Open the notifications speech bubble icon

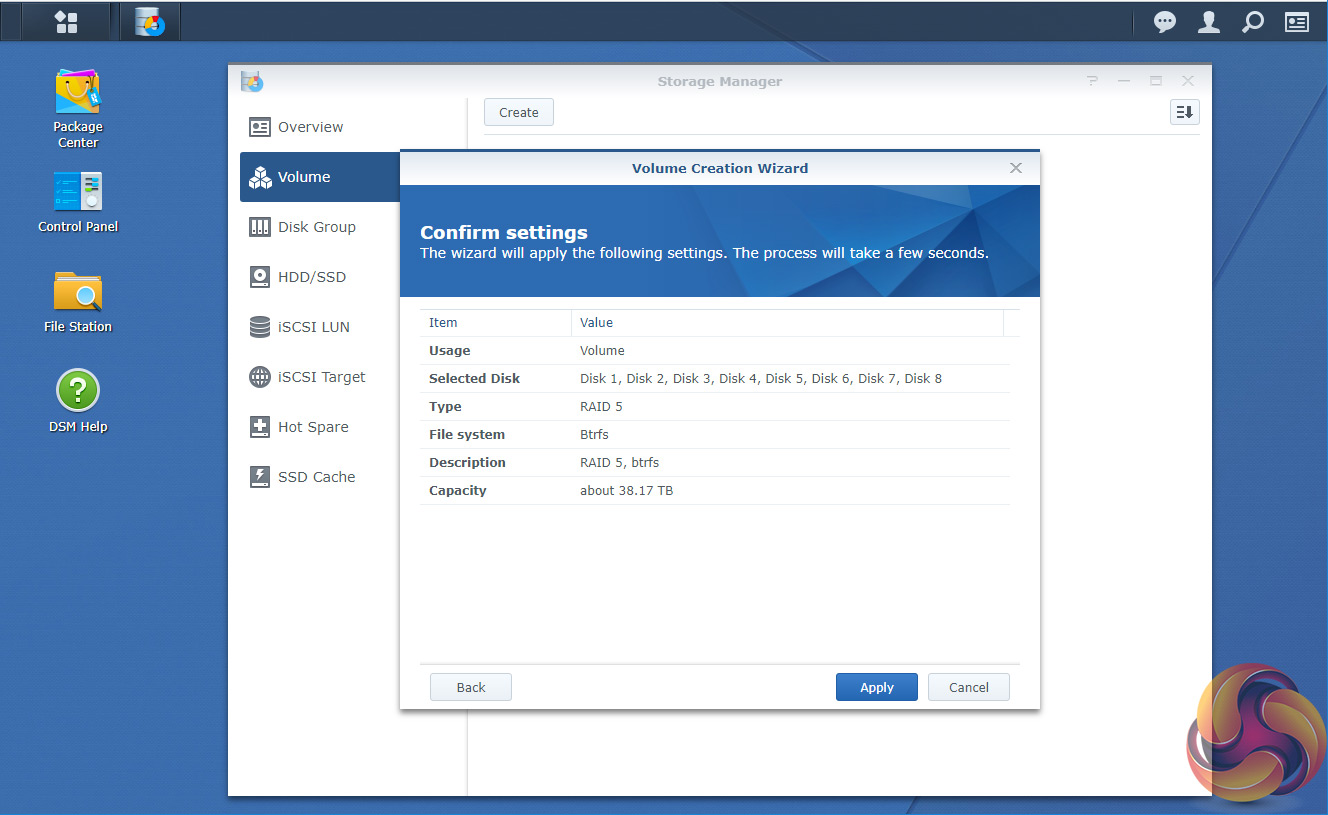pos(1165,22)
